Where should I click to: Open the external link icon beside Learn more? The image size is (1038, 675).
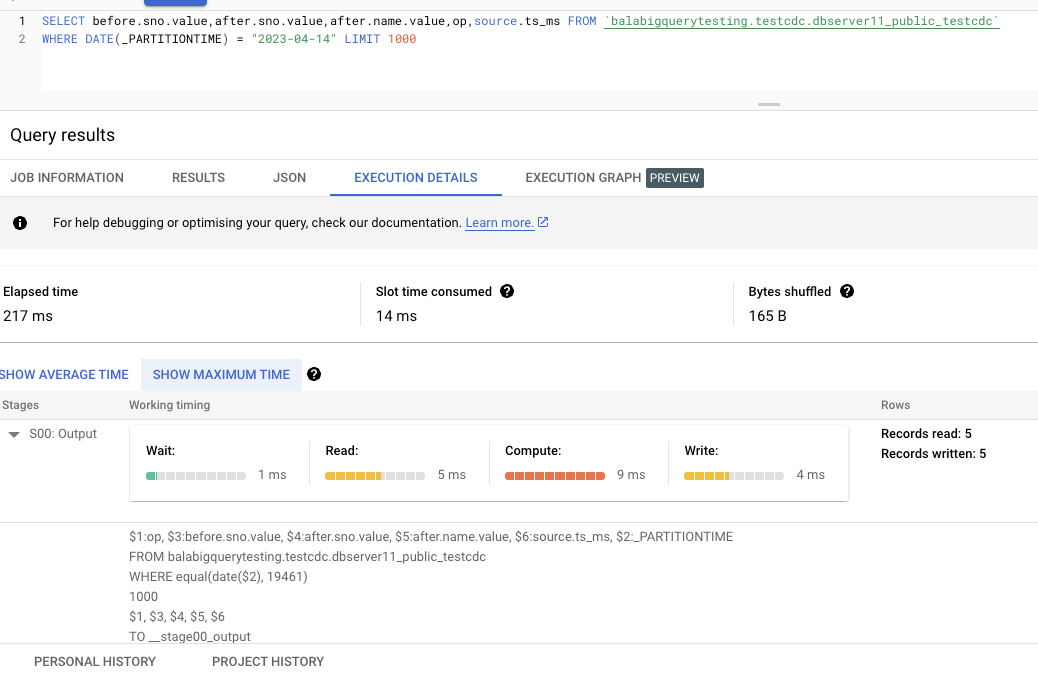[543, 222]
